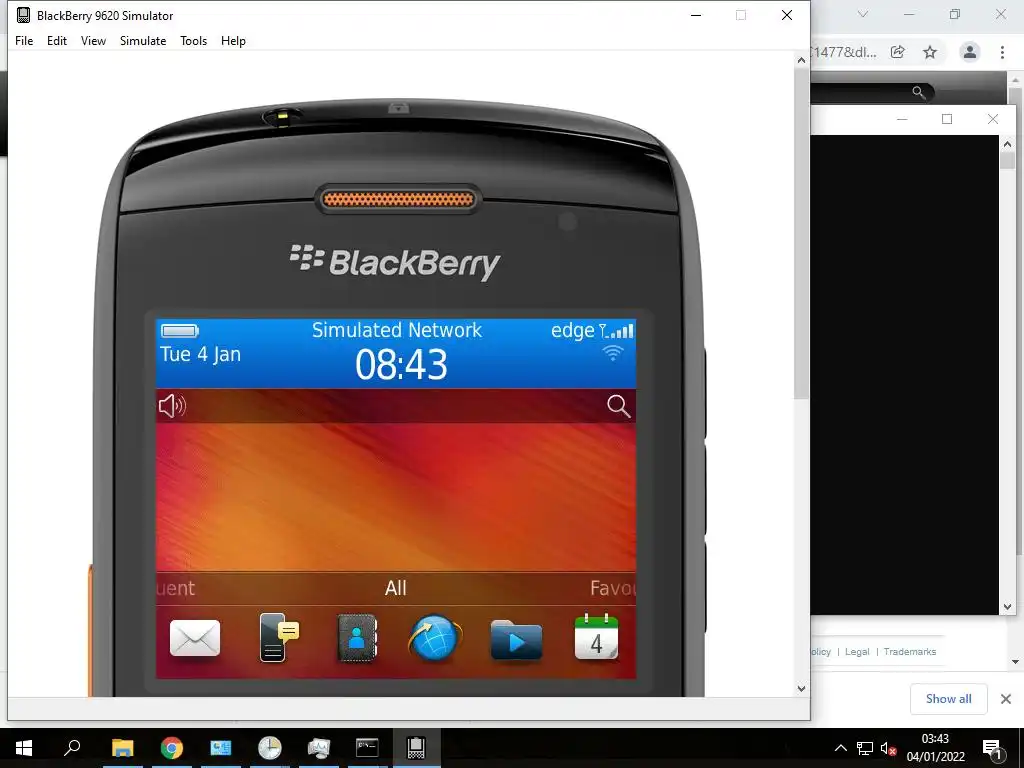The height and width of the screenshot is (768, 1024).
Task: Open the Chrome profile avatar
Action: coord(970,52)
